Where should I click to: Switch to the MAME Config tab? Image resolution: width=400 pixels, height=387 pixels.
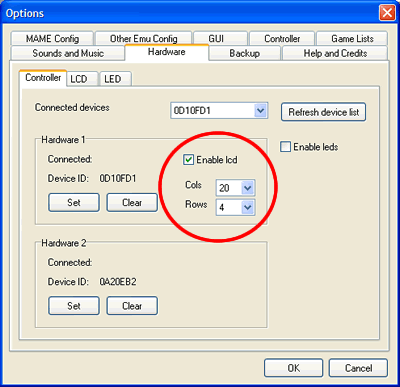tap(52, 39)
